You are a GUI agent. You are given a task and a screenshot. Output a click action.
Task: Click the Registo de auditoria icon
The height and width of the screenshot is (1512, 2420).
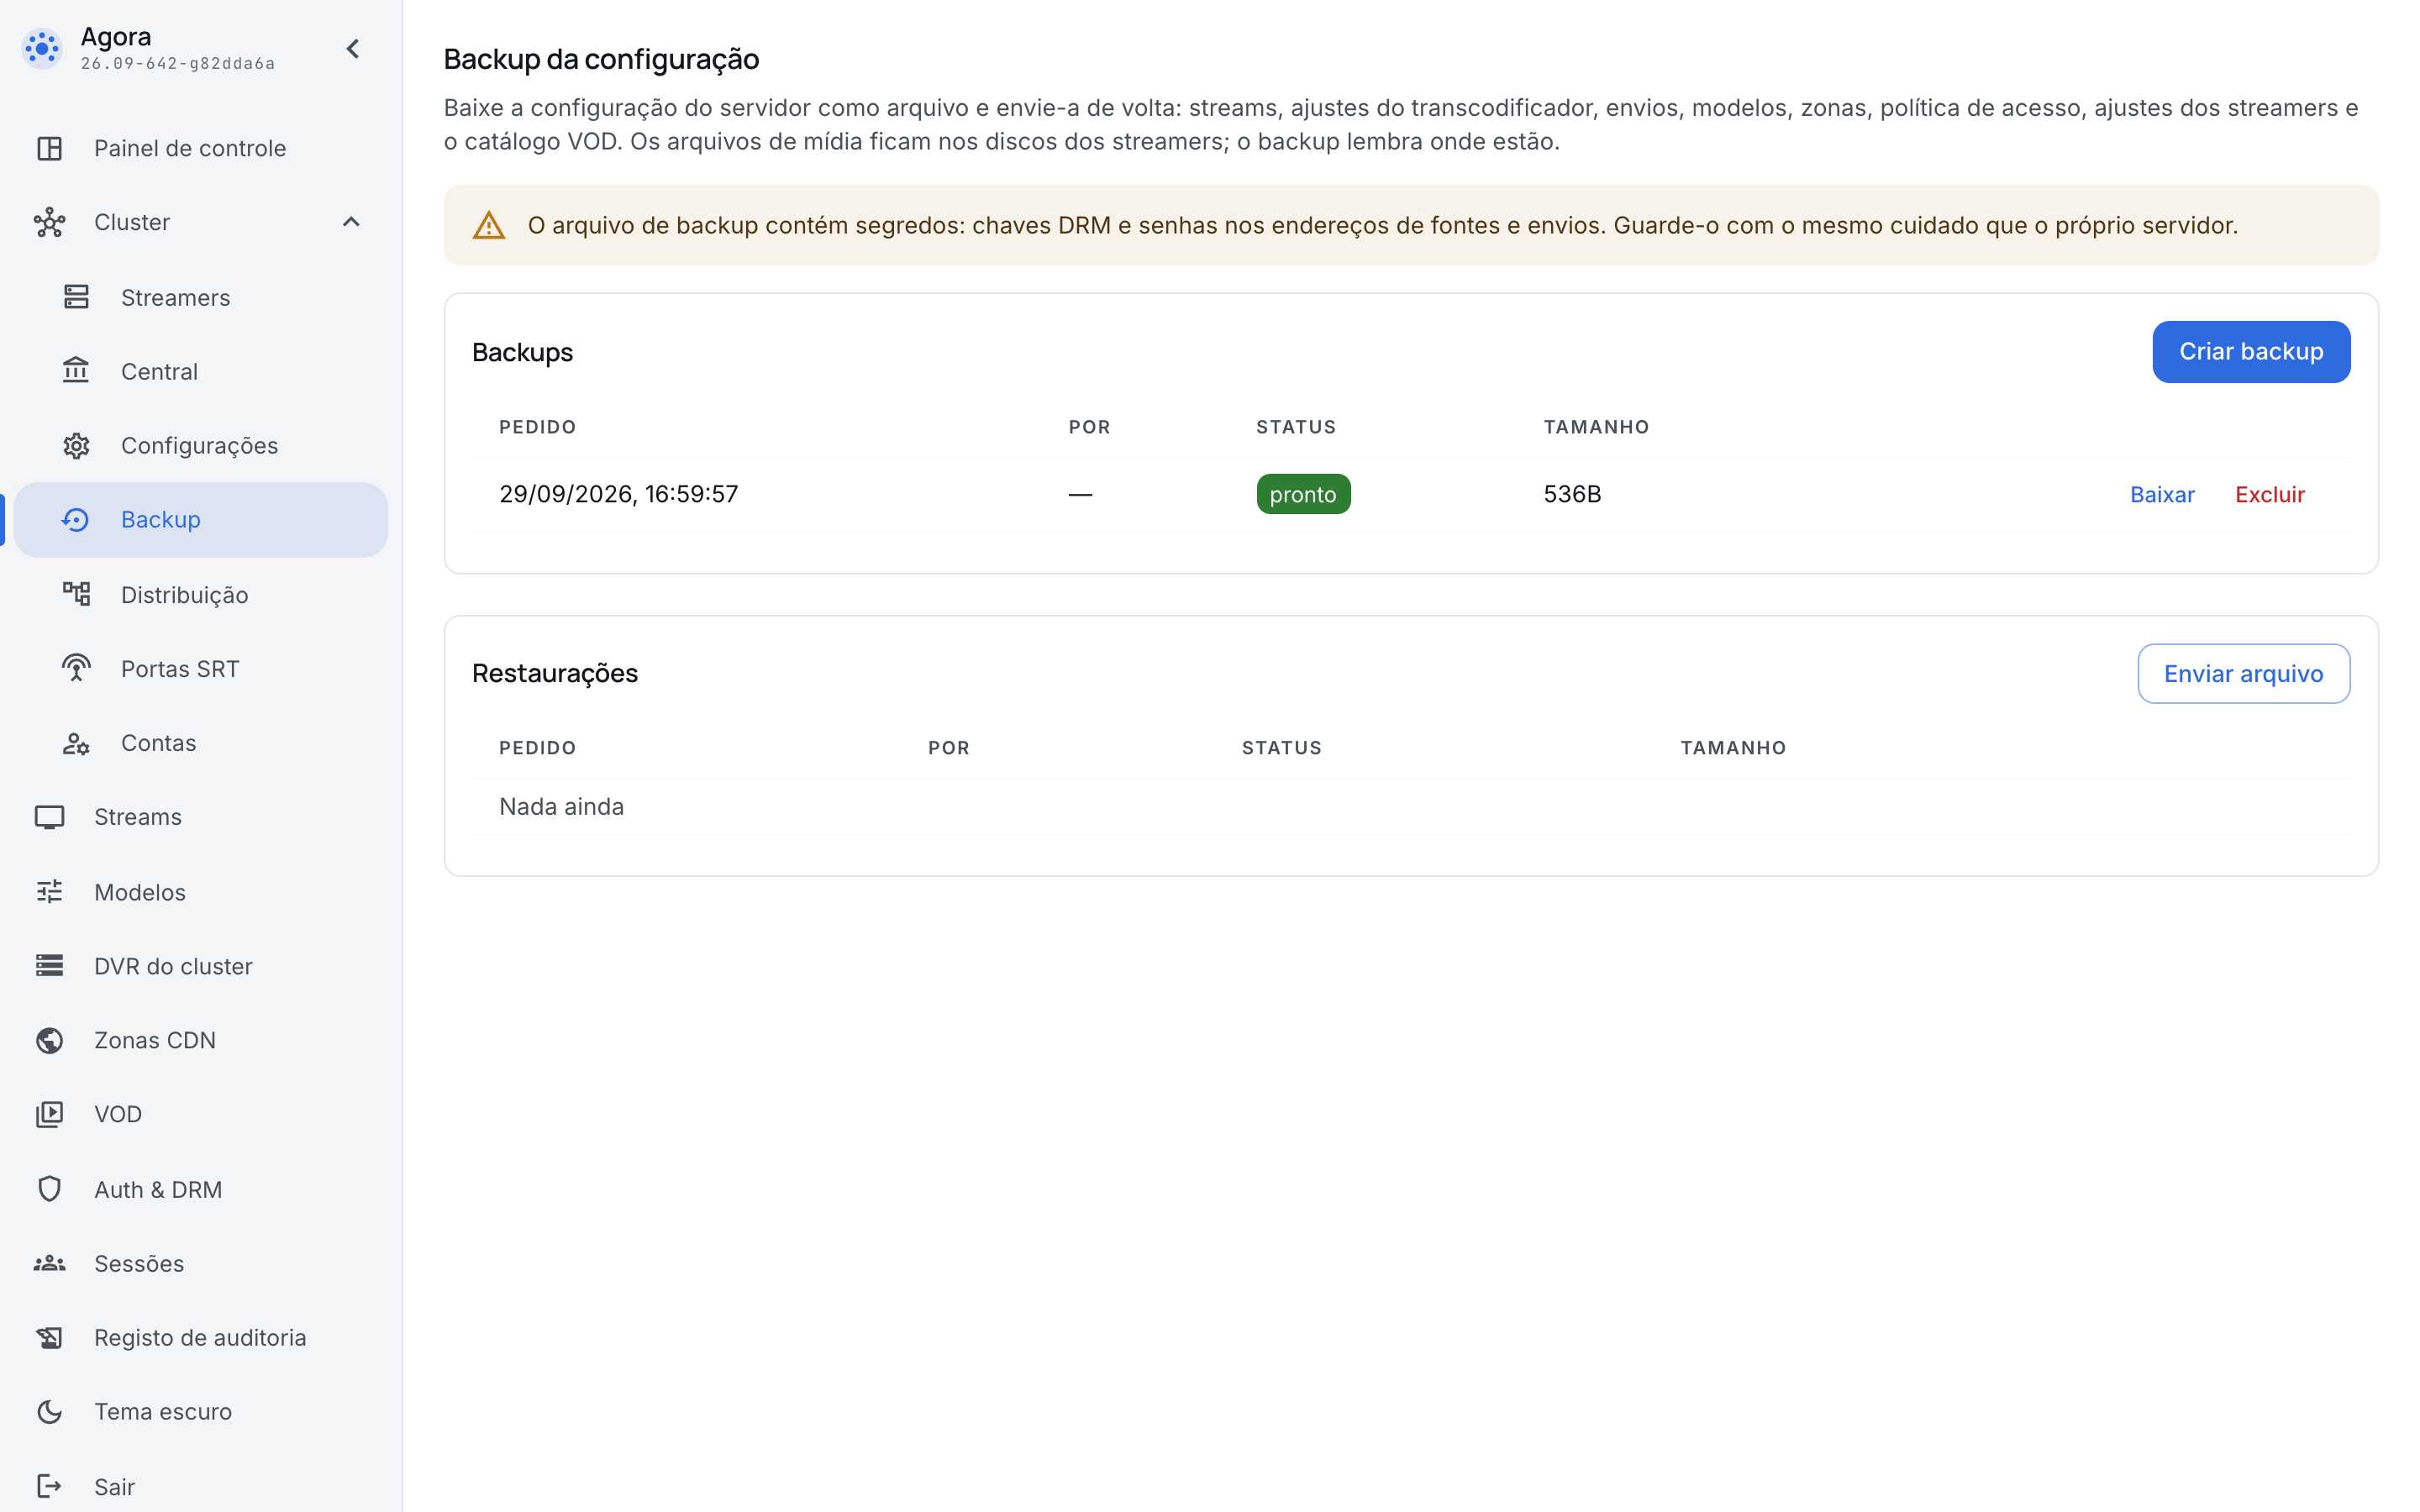(x=49, y=1337)
